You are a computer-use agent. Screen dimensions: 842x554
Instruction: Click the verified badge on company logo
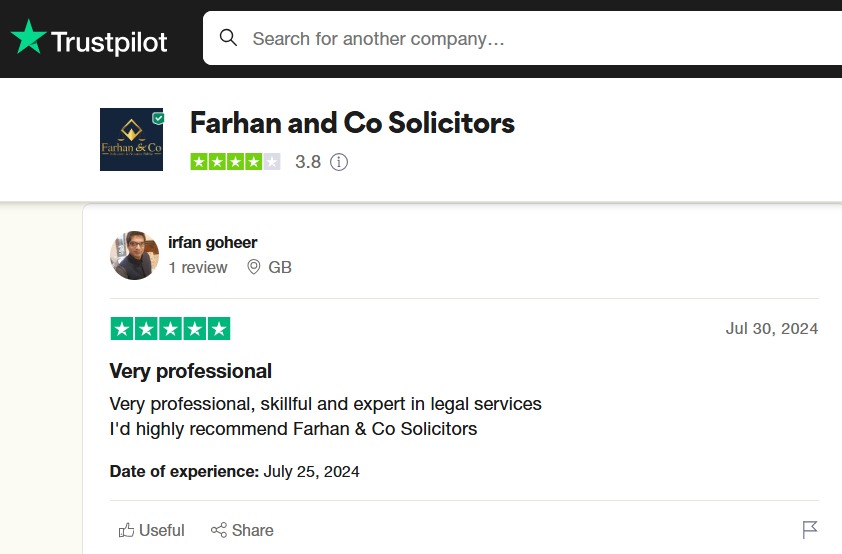point(158,118)
